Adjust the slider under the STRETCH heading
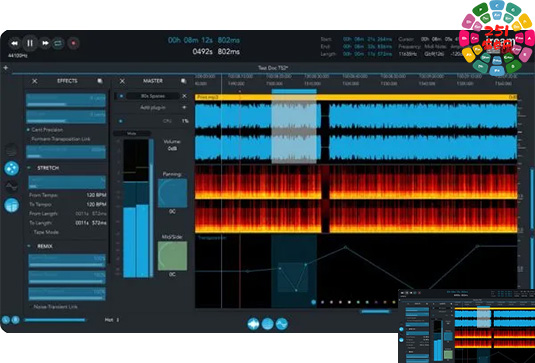 [67, 183]
